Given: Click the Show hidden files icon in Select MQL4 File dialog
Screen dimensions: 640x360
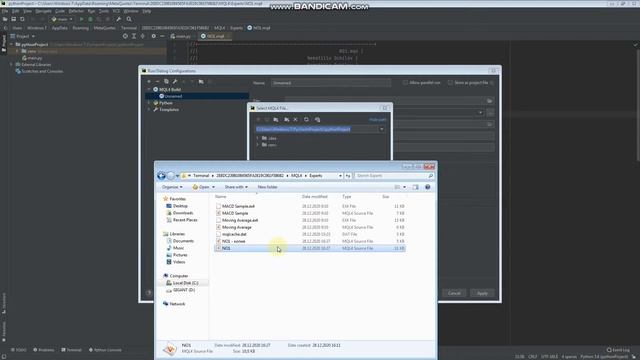Looking at the screenshot, I should click(318, 120).
